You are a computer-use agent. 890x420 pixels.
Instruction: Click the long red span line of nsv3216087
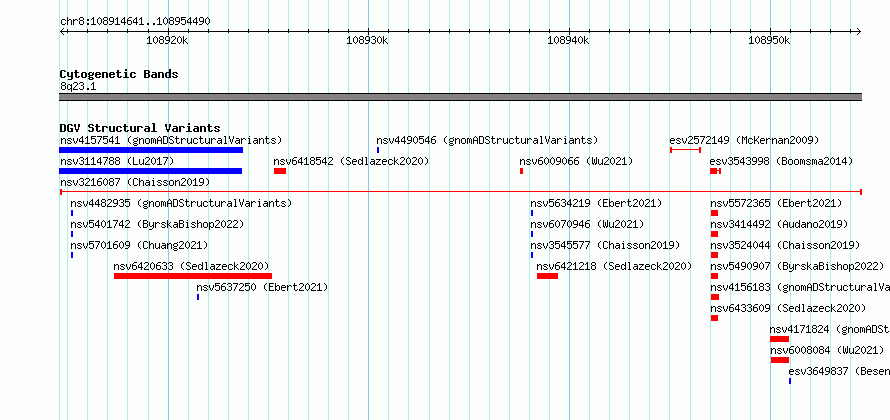click(x=460, y=192)
